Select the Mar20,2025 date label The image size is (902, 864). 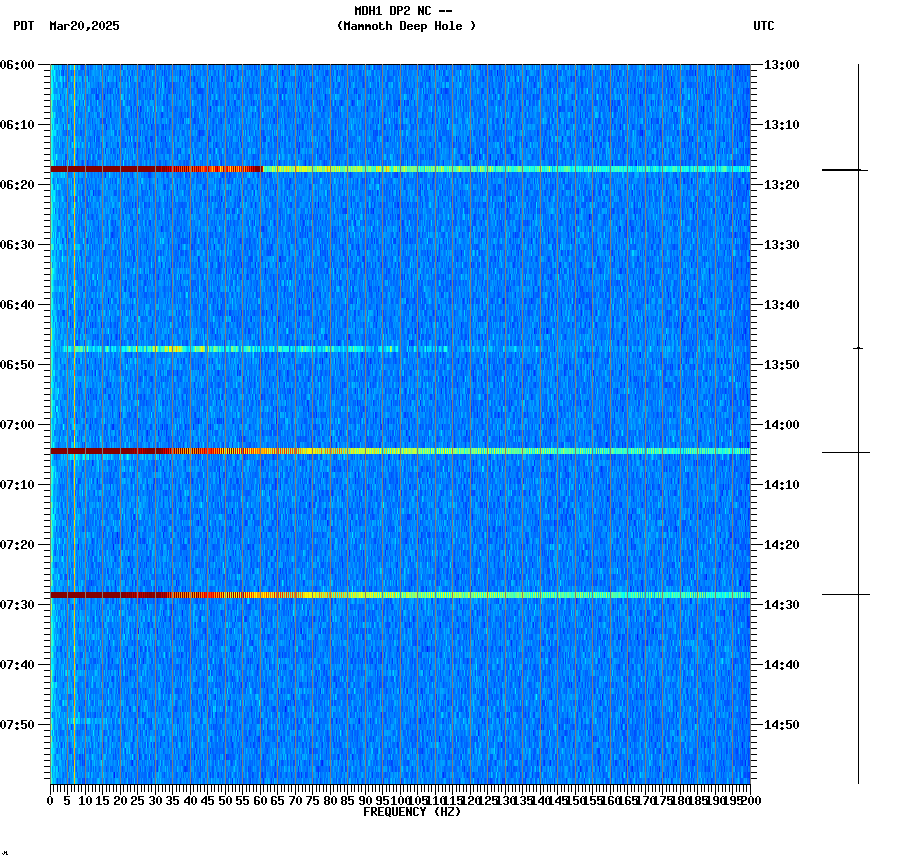coord(84,27)
